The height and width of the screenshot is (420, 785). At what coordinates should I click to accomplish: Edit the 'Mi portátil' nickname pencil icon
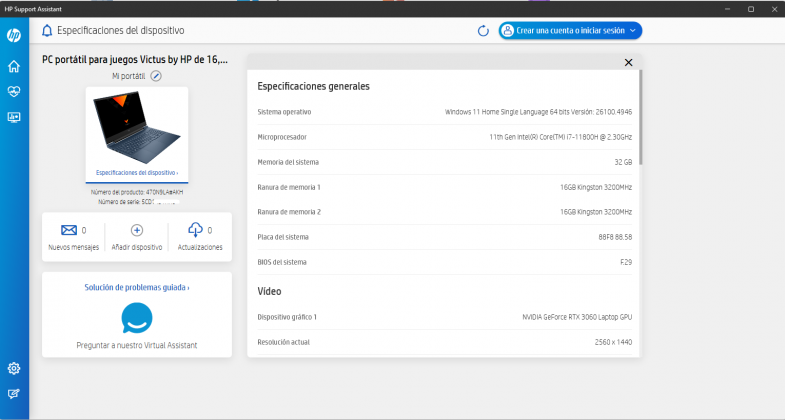156,76
